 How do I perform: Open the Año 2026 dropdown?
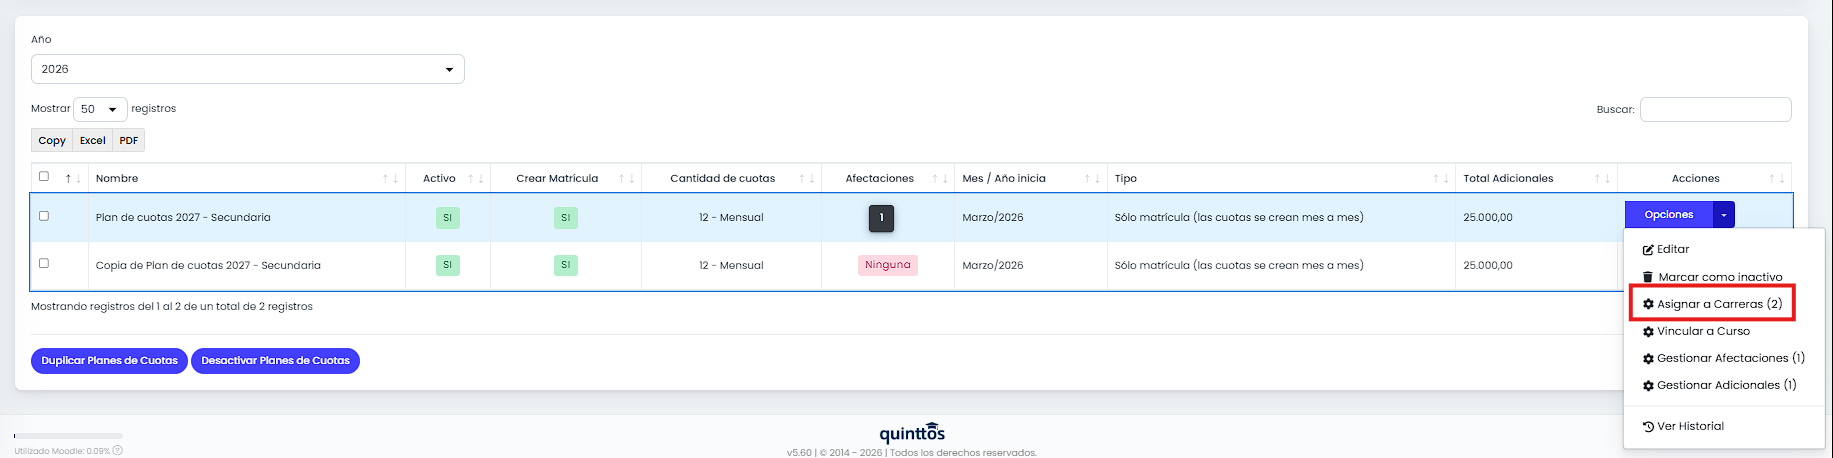click(247, 69)
